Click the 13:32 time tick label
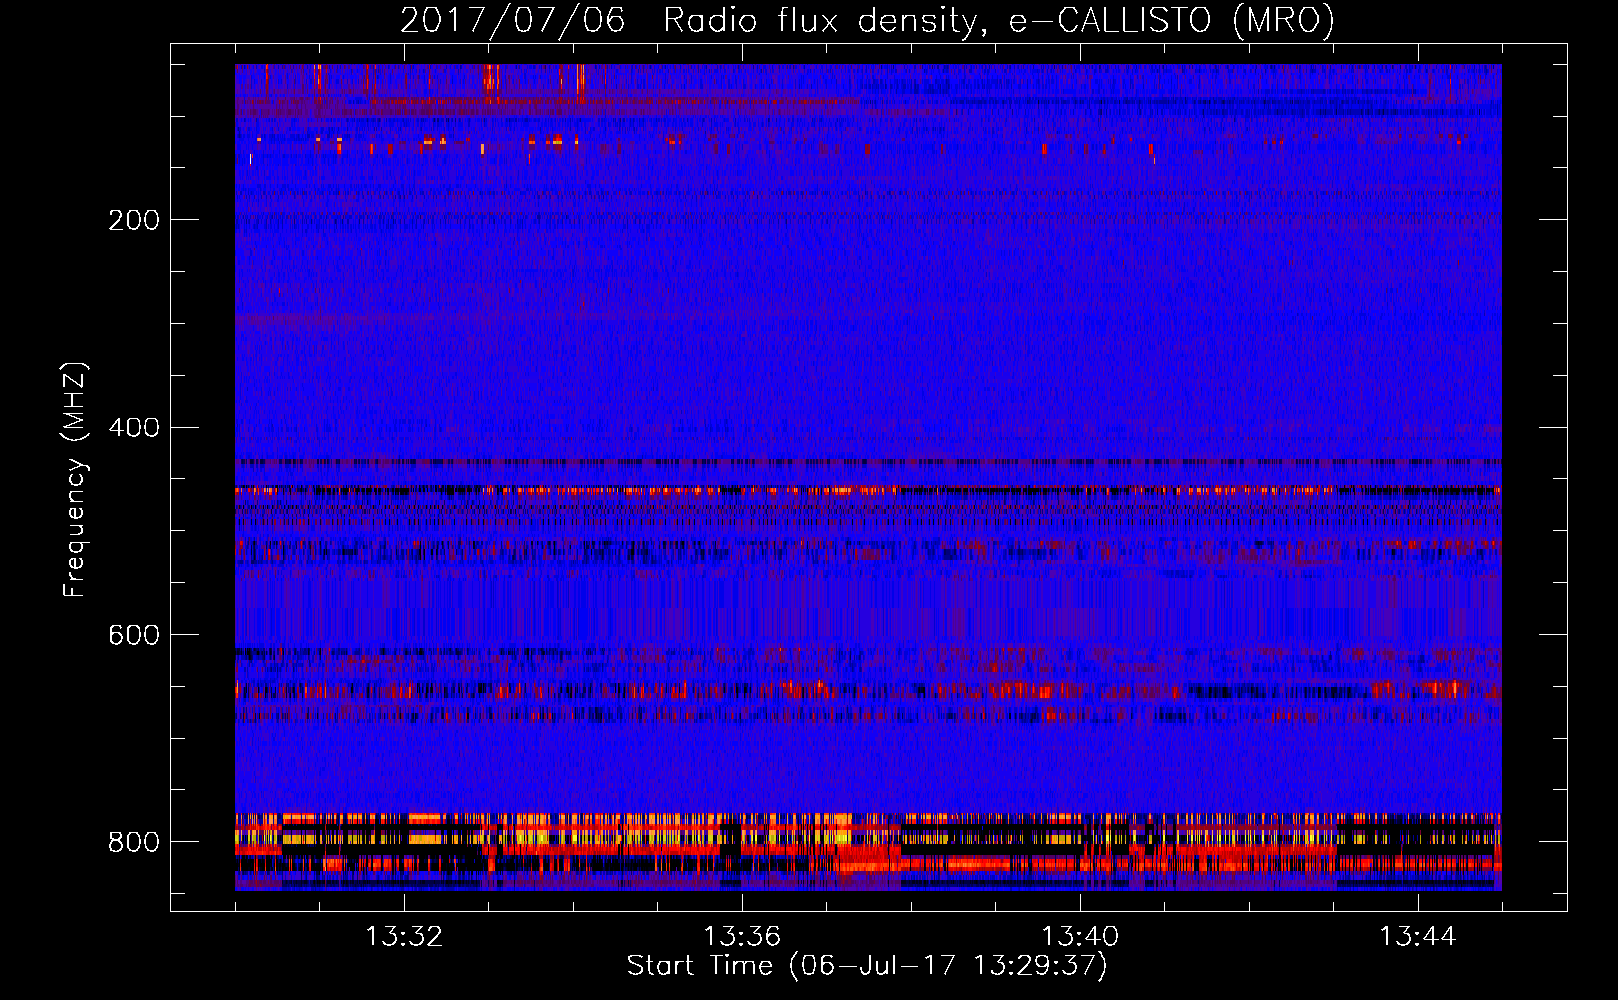 pos(404,937)
